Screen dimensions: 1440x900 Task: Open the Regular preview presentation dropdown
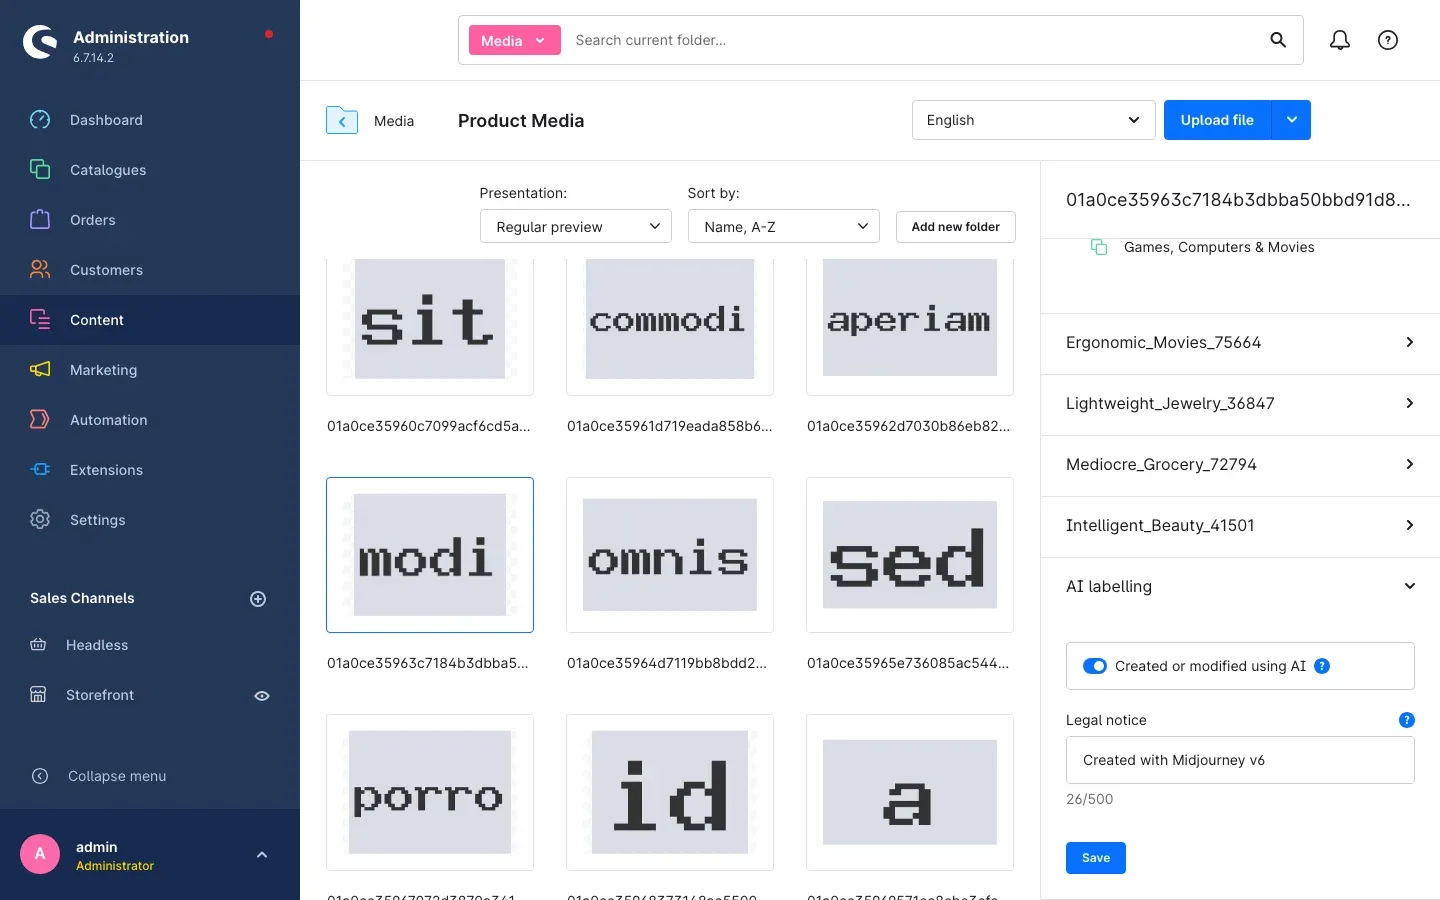576,227
